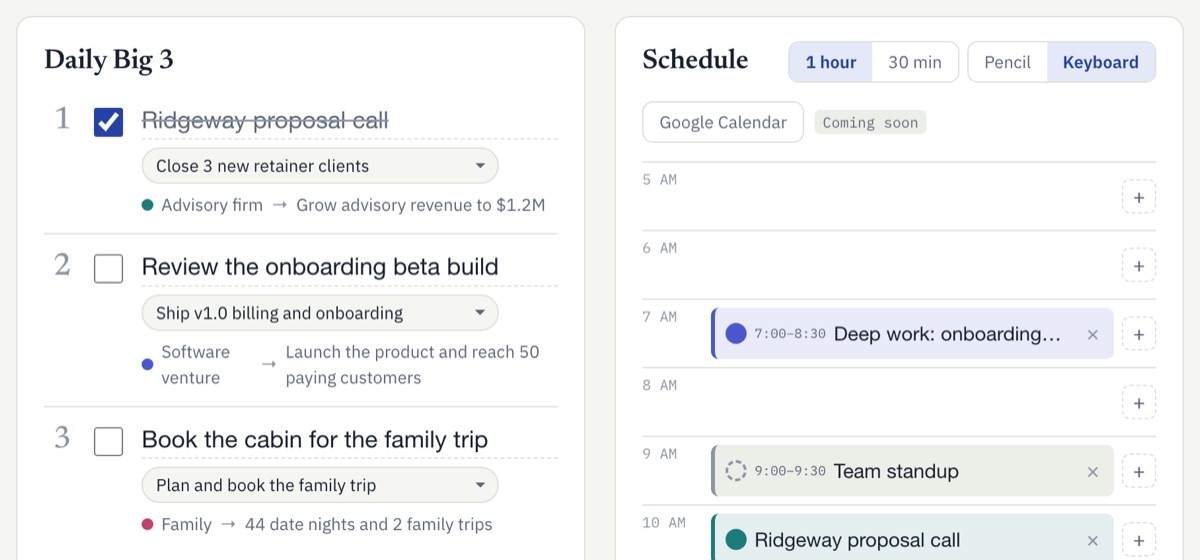
Task: Add an event at 7 AM
Action: 1139,334
